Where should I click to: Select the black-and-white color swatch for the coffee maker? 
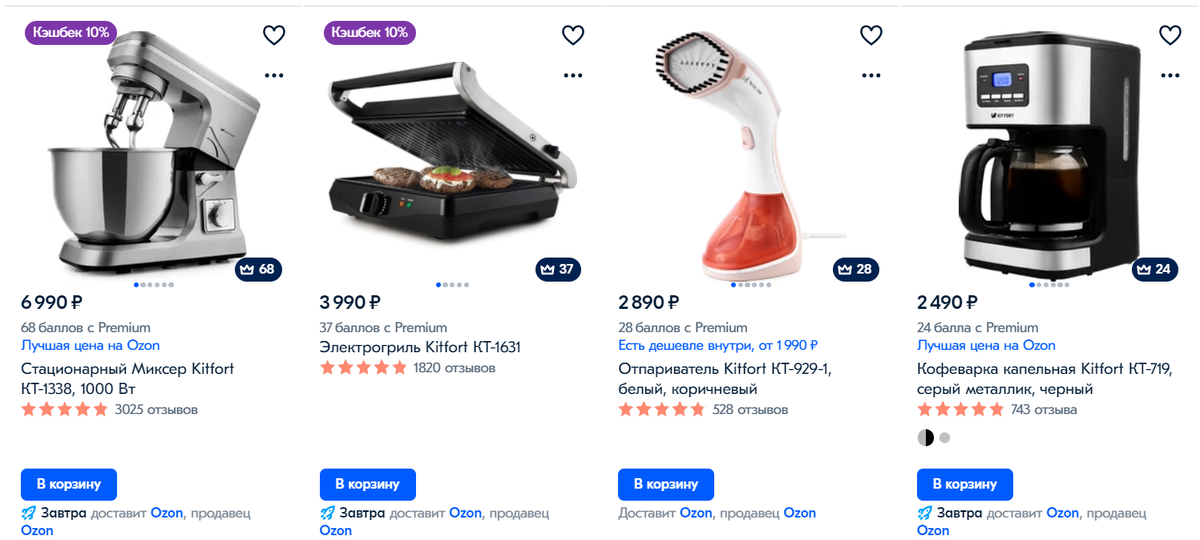click(x=925, y=438)
